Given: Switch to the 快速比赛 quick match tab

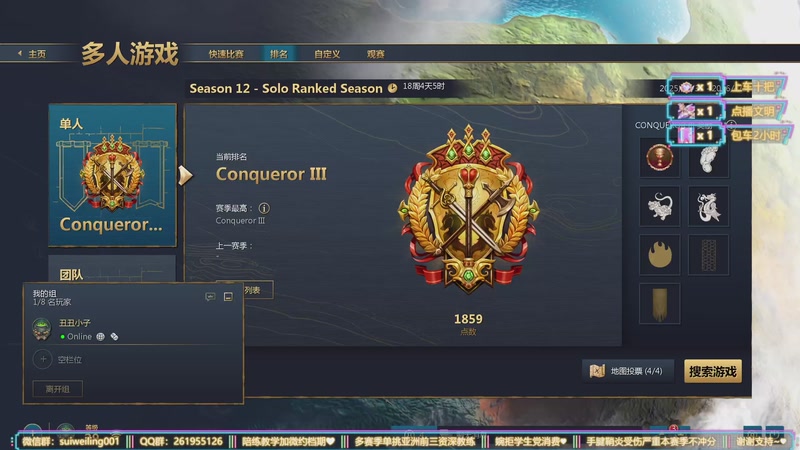Looking at the screenshot, I should pyautogui.click(x=226, y=54).
